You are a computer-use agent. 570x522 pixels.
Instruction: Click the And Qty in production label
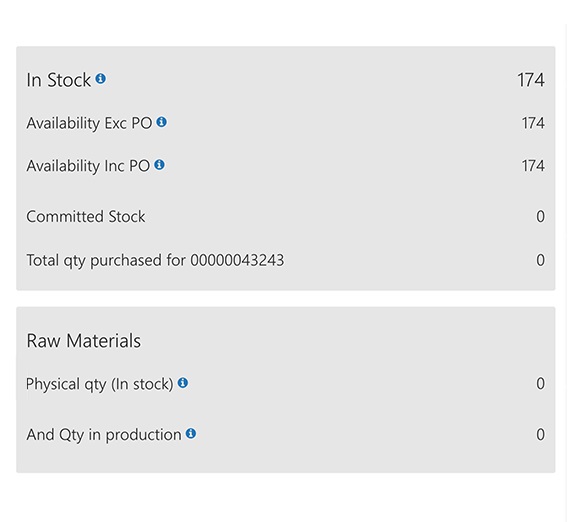pos(104,435)
